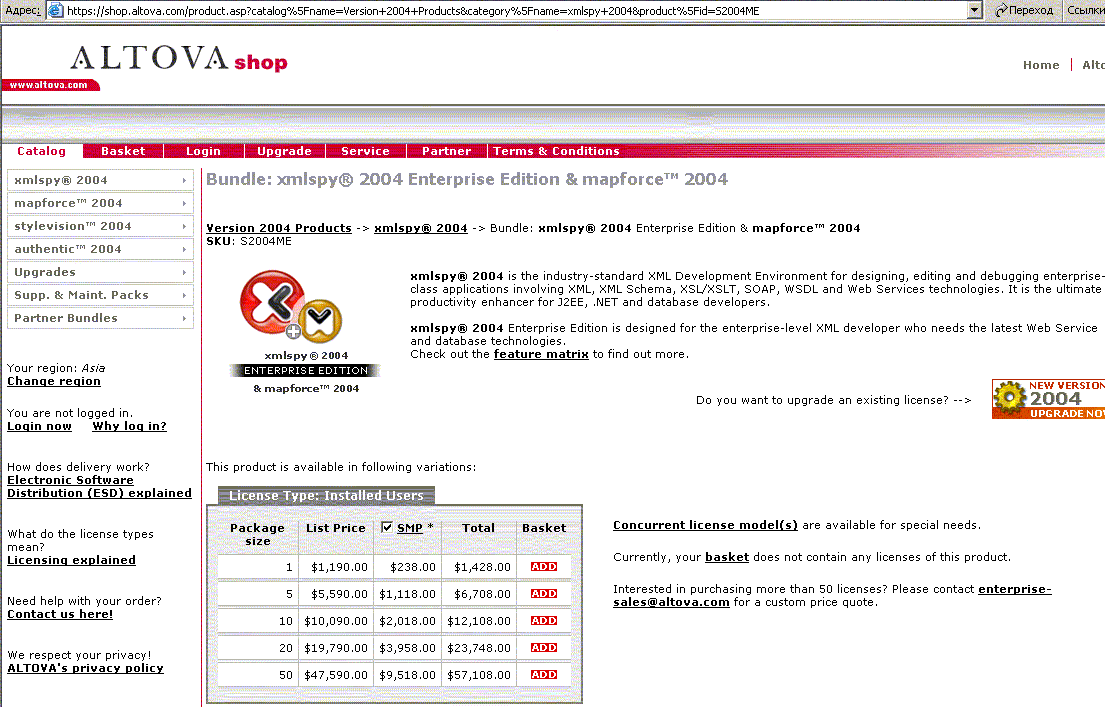
Task: Expand the stylevision 2004 sidebar menu arrow
Action: [184, 226]
